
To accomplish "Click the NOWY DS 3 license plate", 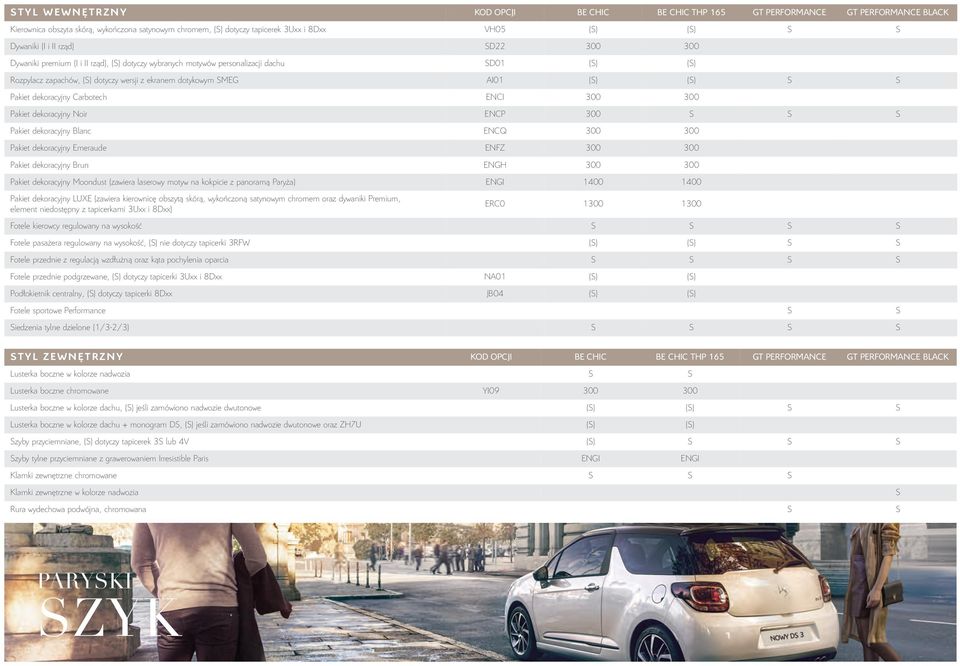I will (x=787, y=636).
